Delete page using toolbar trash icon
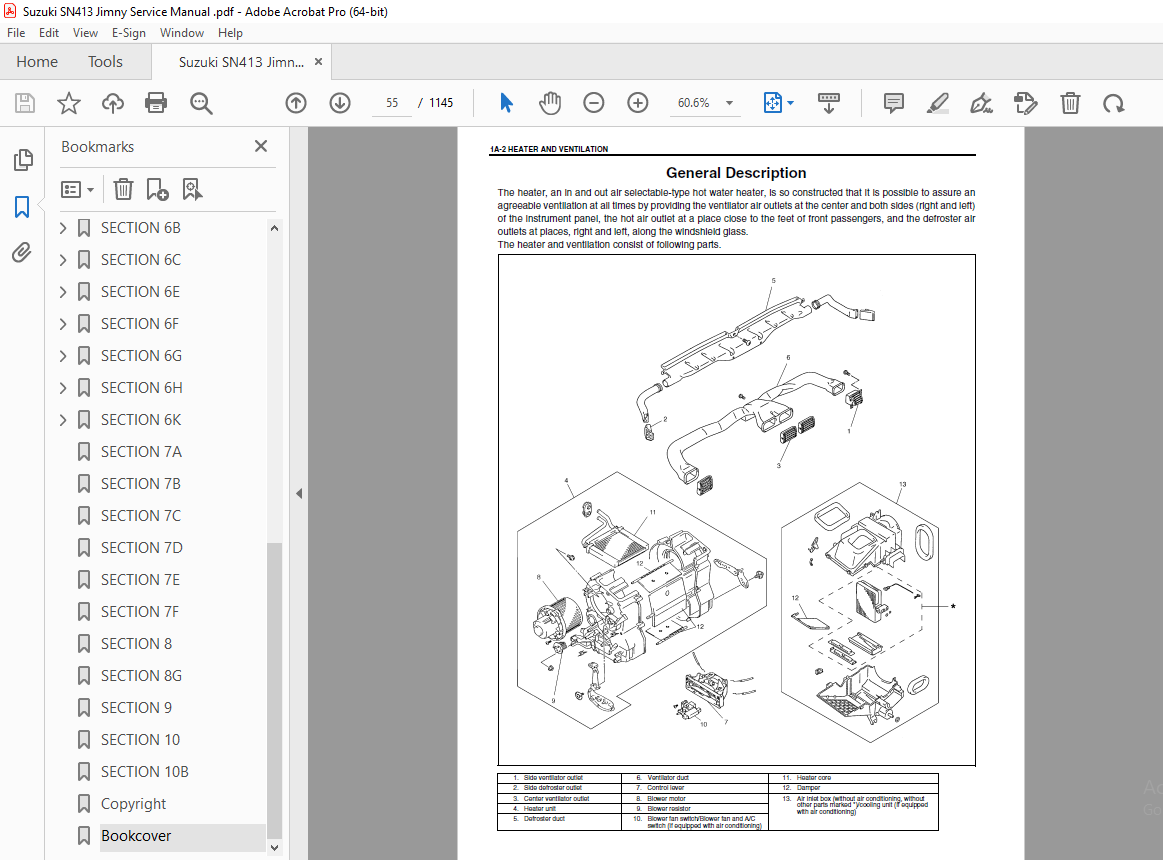The image size is (1163, 860). click(1070, 103)
